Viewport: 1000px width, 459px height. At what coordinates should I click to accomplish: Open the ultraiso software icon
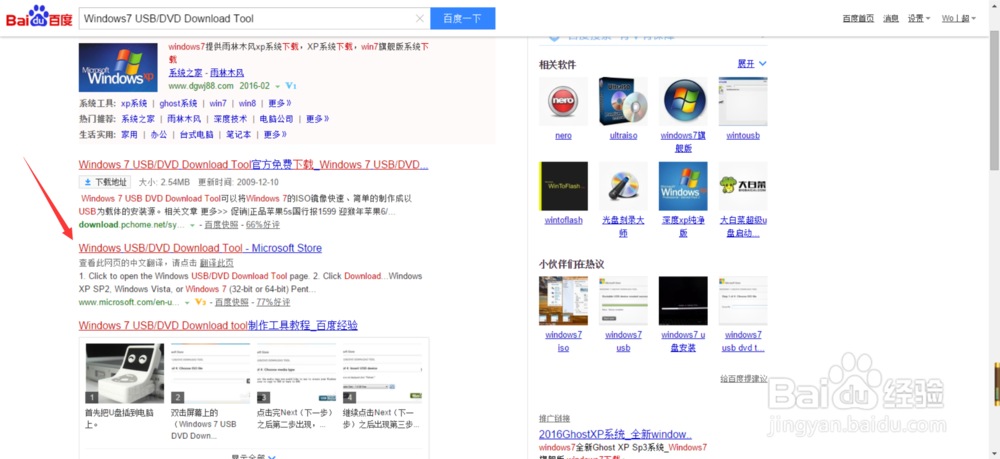click(623, 101)
